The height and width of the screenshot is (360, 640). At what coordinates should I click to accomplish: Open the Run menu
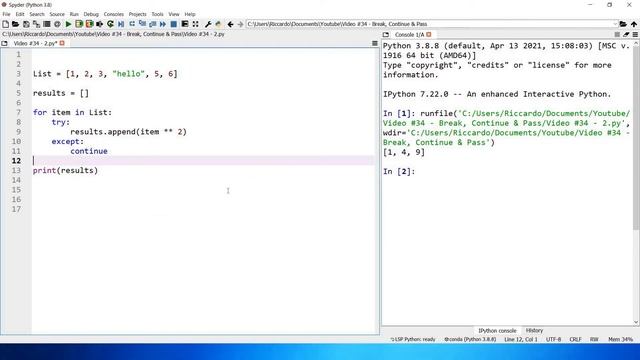74,14
